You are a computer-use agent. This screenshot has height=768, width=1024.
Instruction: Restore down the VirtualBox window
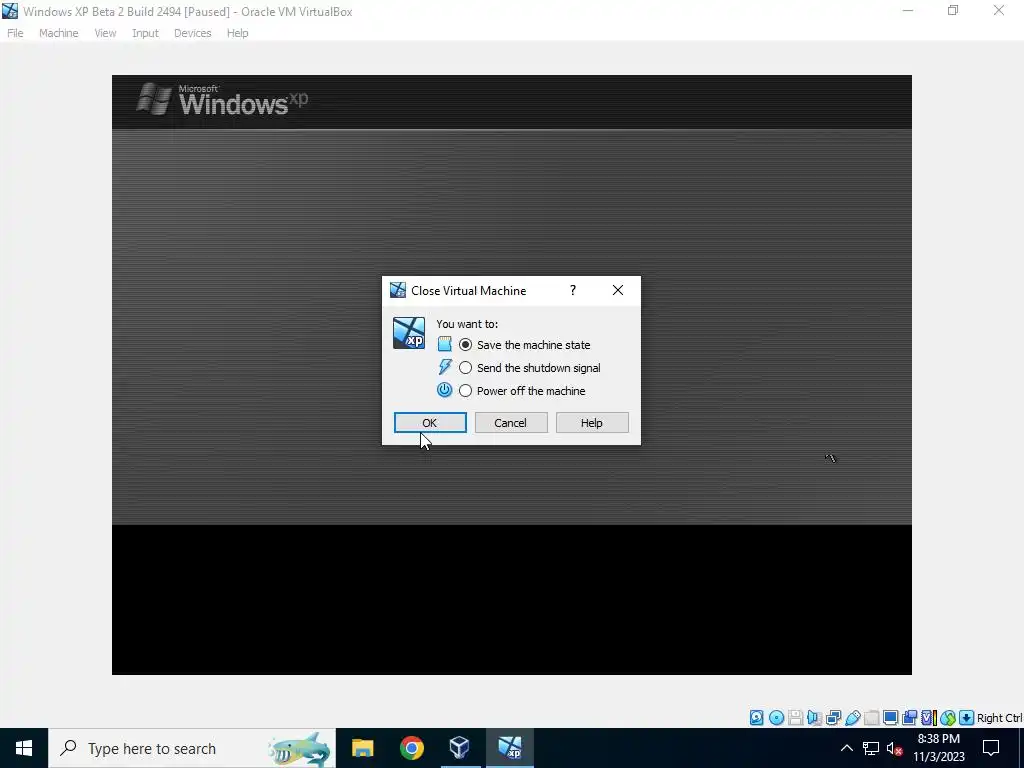pos(953,10)
